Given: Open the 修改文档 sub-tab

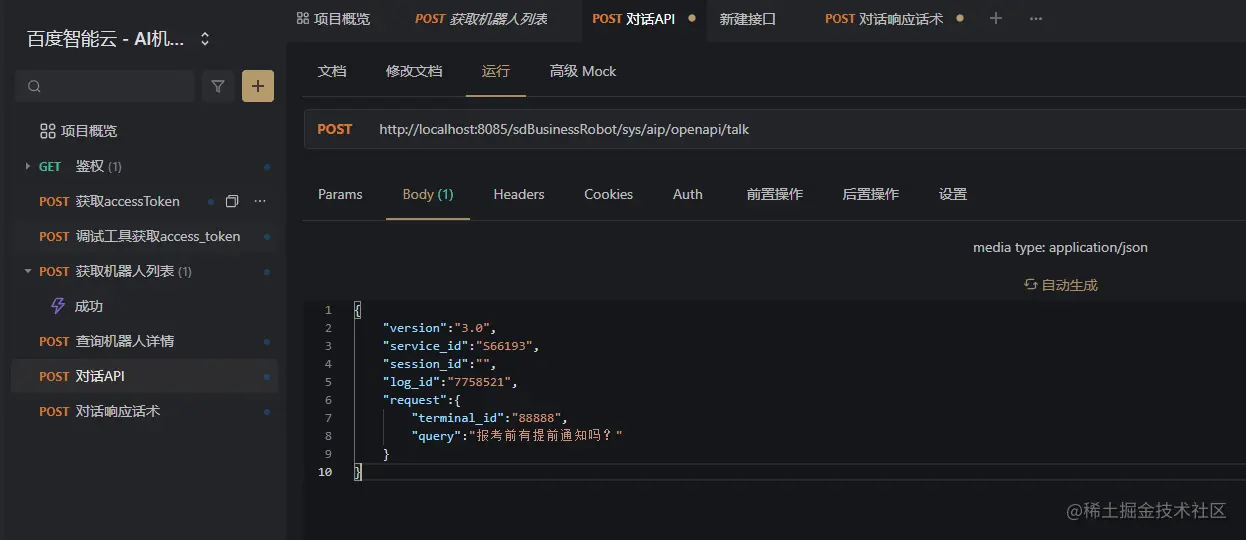Looking at the screenshot, I should click(x=414, y=71).
